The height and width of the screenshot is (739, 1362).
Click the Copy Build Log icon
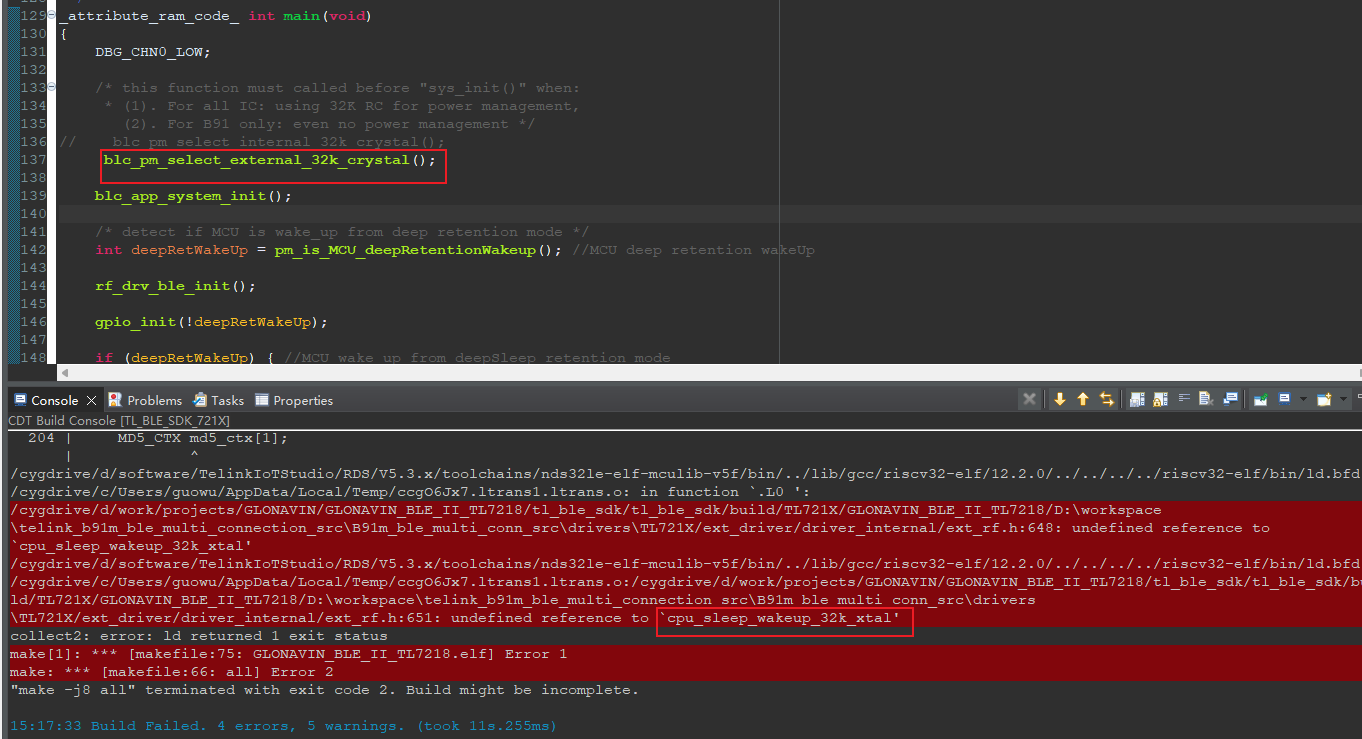click(1137, 400)
